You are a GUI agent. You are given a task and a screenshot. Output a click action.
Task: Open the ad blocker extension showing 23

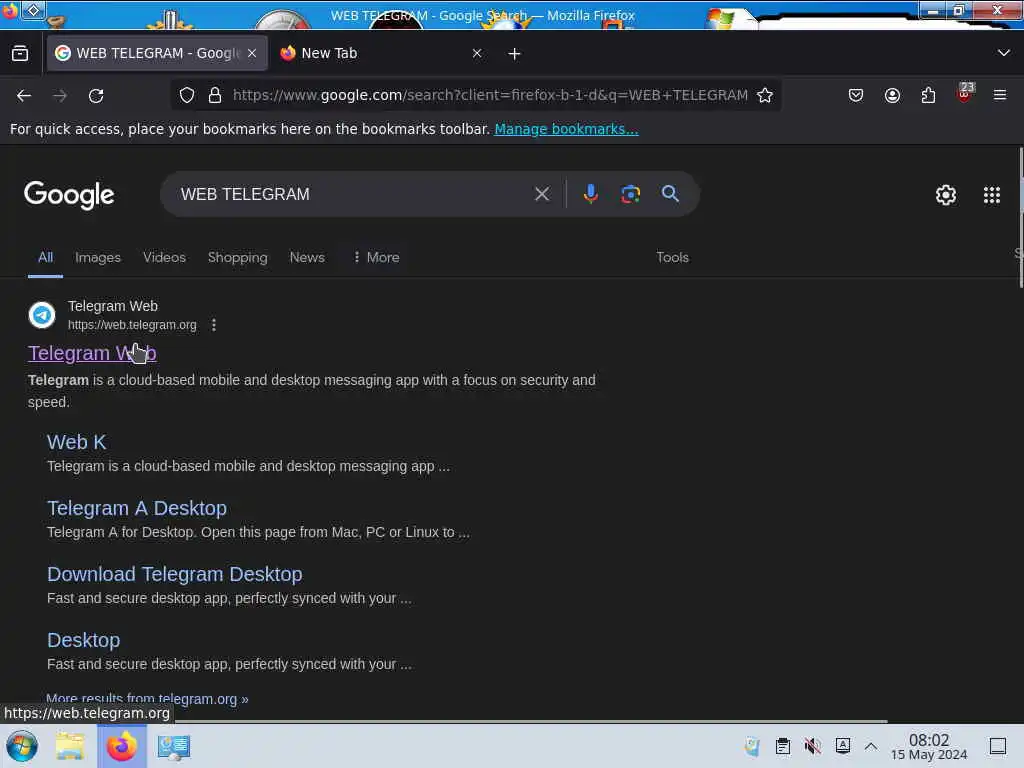pos(965,93)
